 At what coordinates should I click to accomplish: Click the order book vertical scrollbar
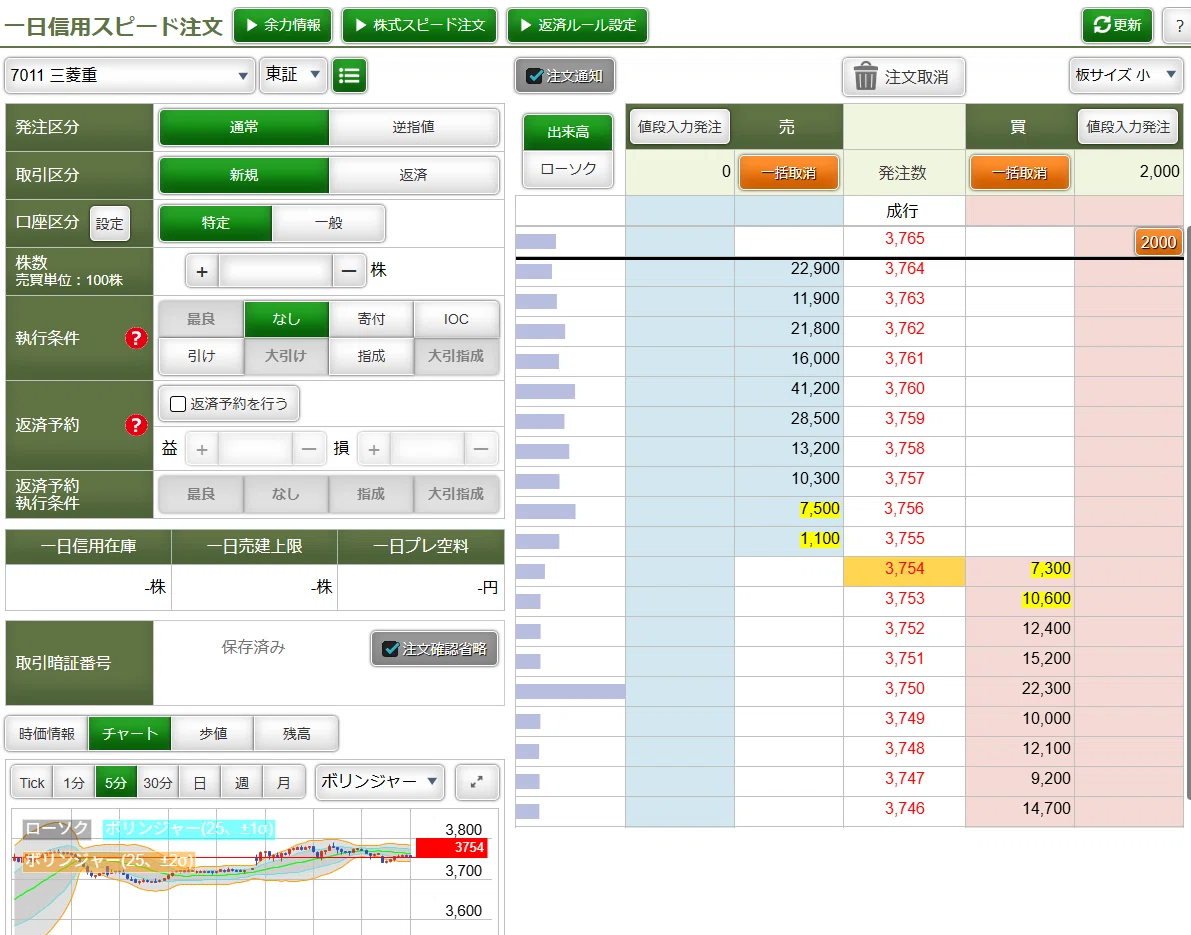(1187, 513)
